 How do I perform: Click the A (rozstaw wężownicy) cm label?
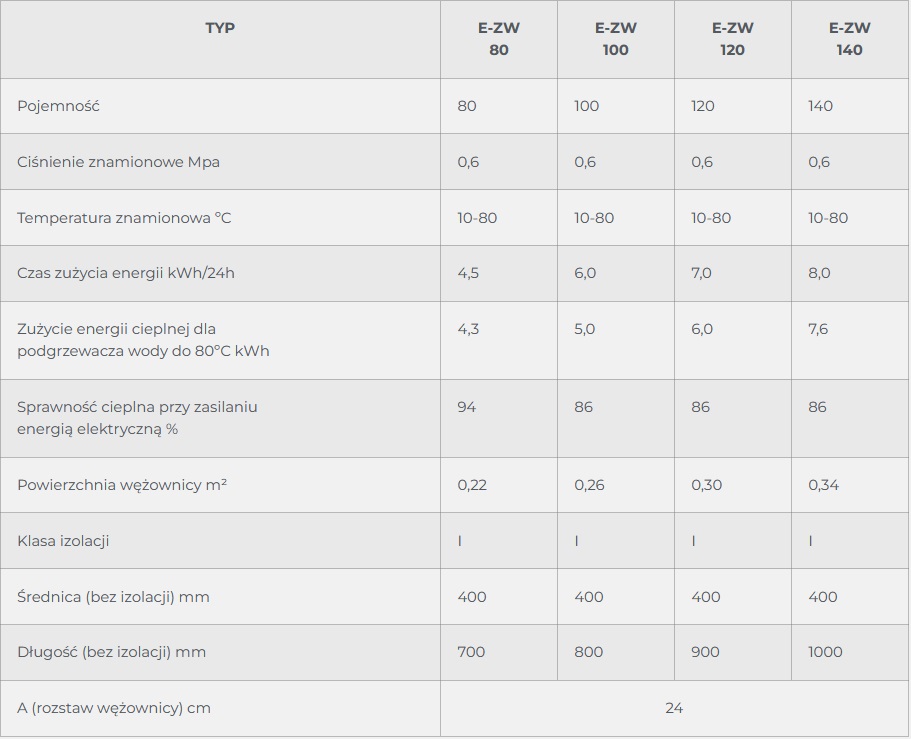click(114, 708)
